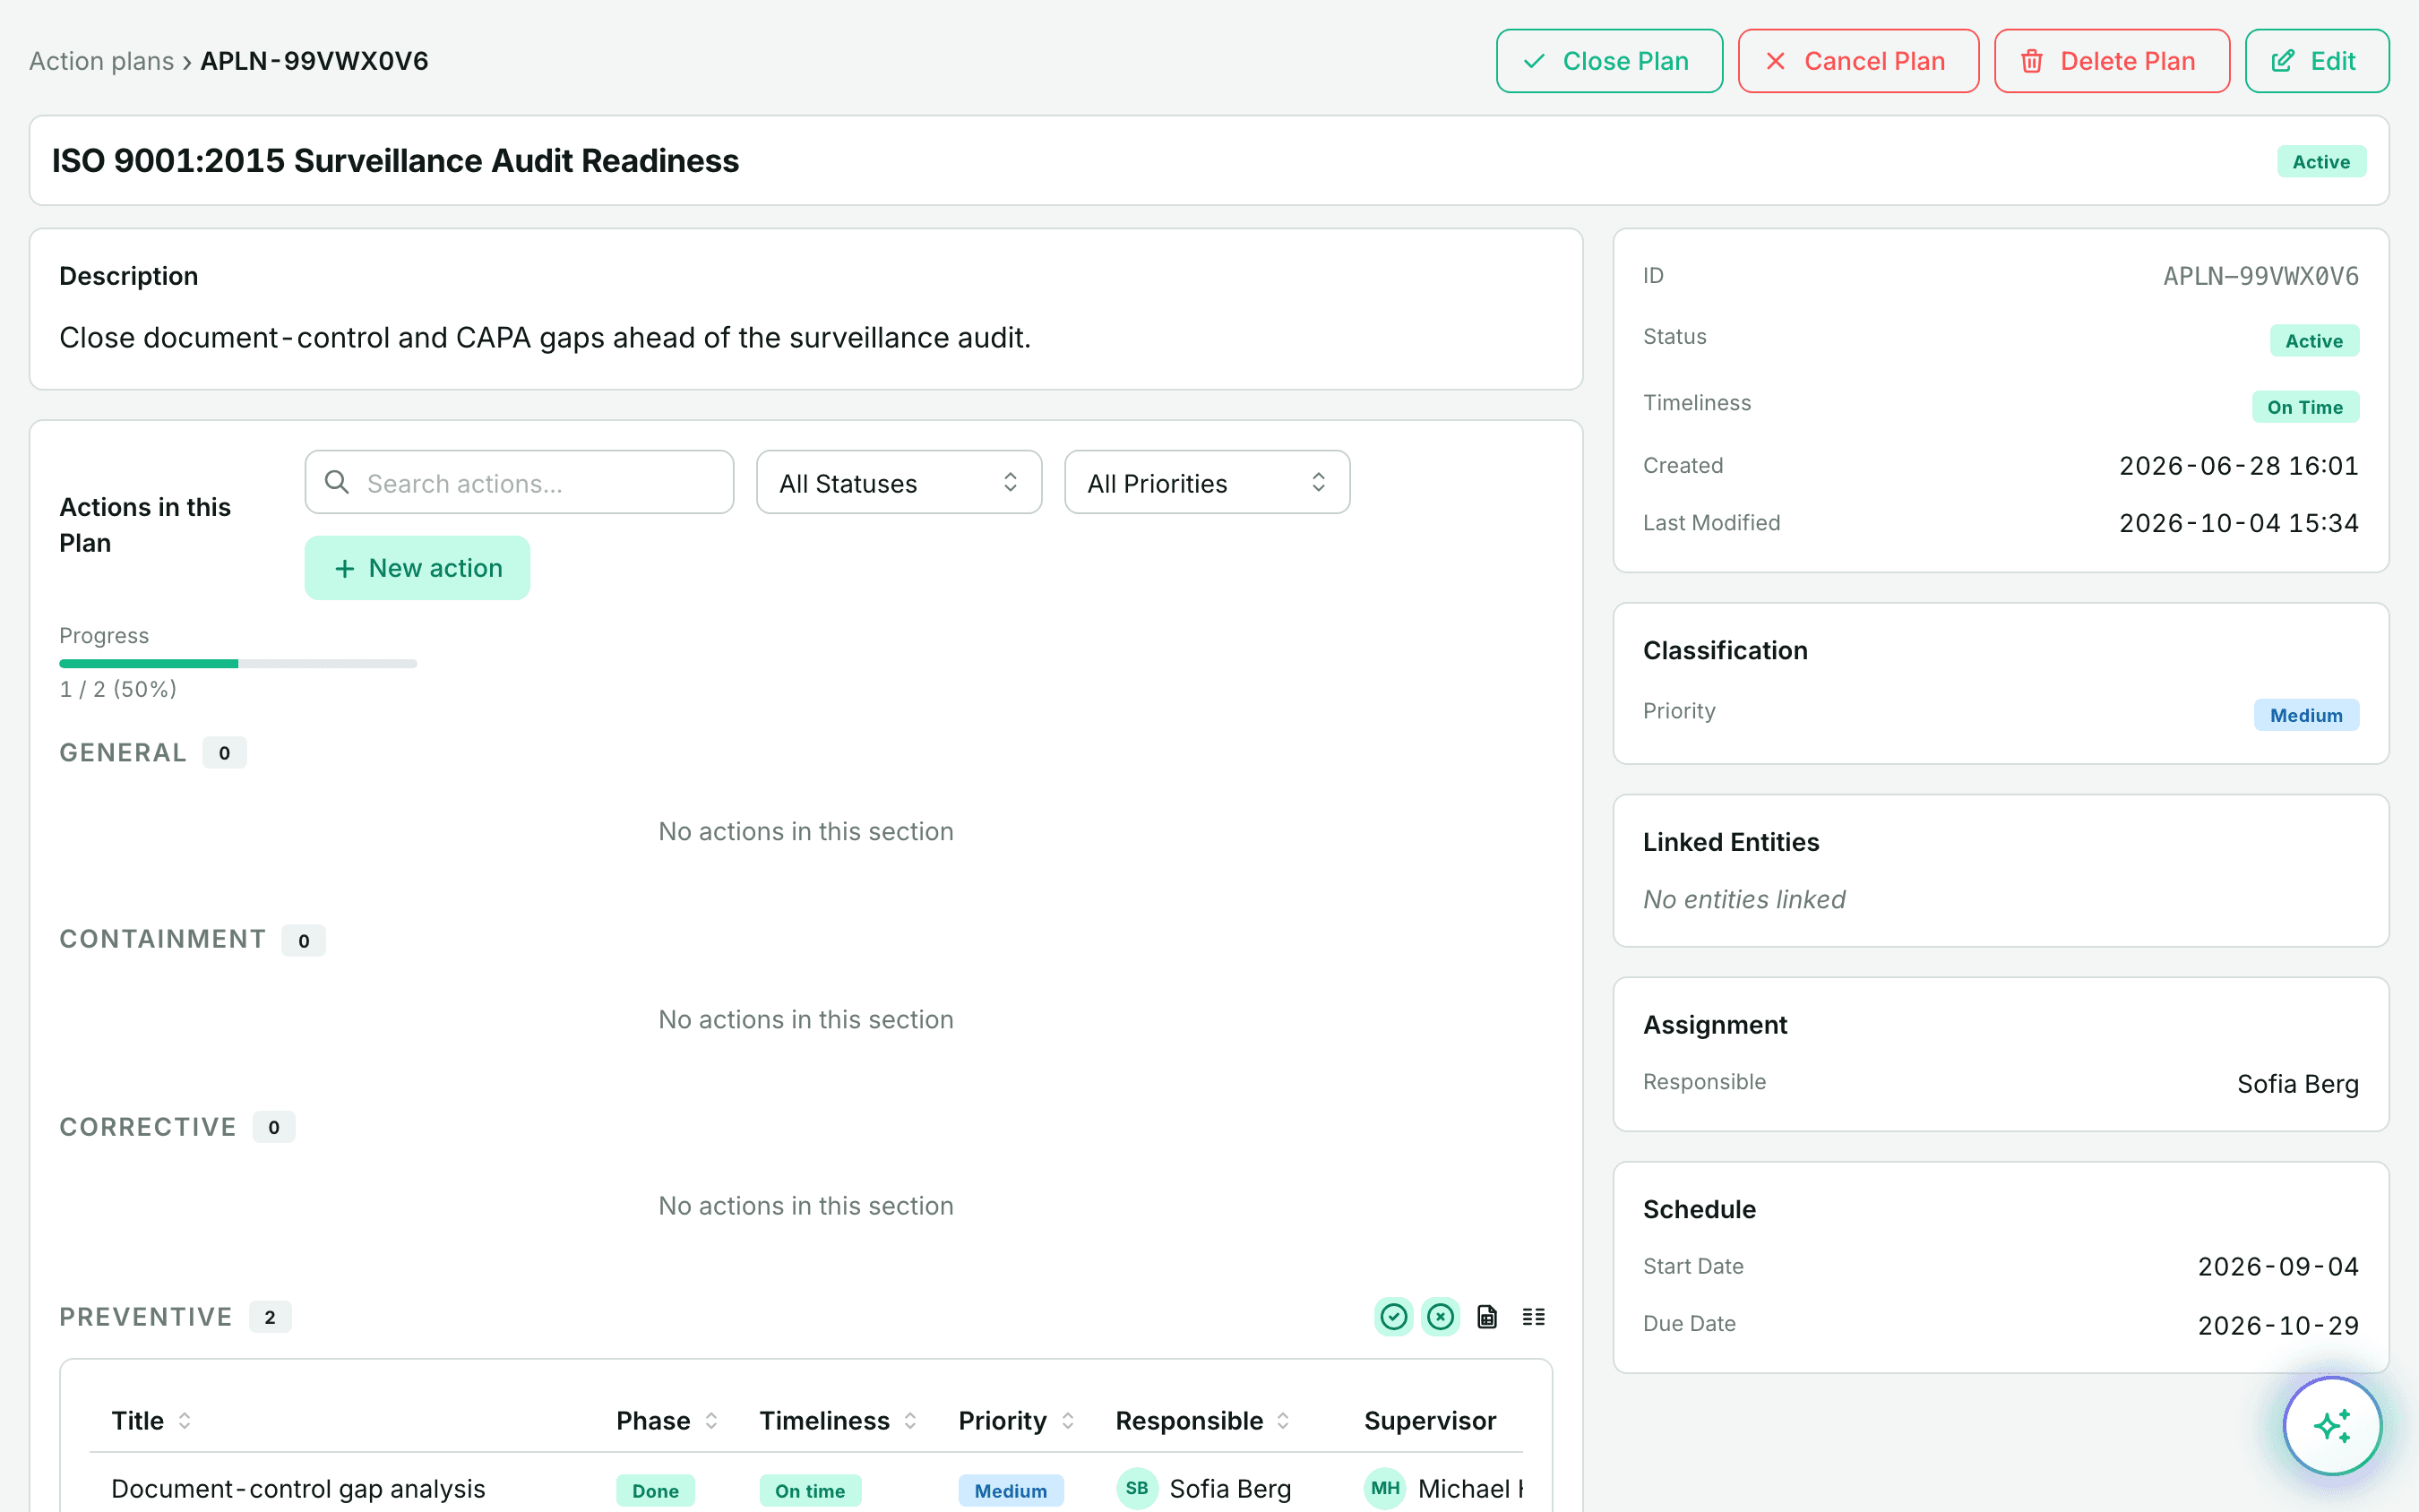This screenshot has width=2419, height=1512.
Task: Click the SB avatar for Sofia Berg
Action: (1137, 1489)
